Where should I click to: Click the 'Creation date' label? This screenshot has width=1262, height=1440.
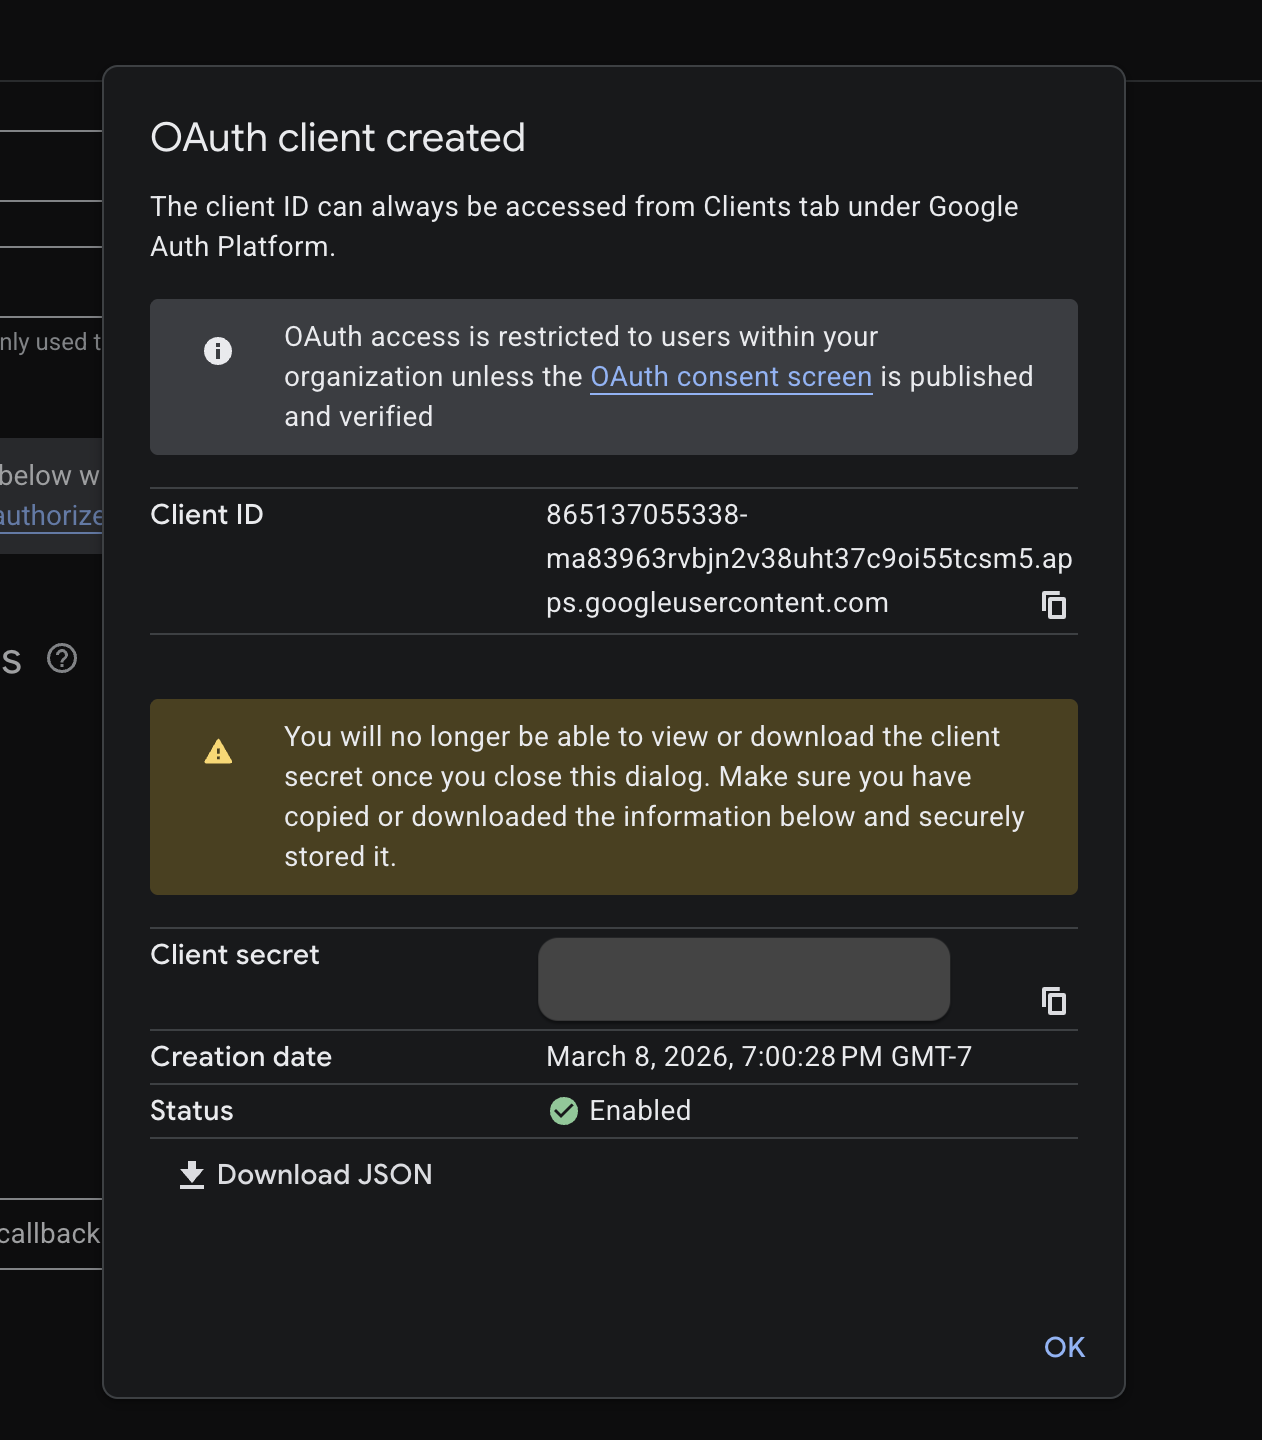coord(241,1057)
